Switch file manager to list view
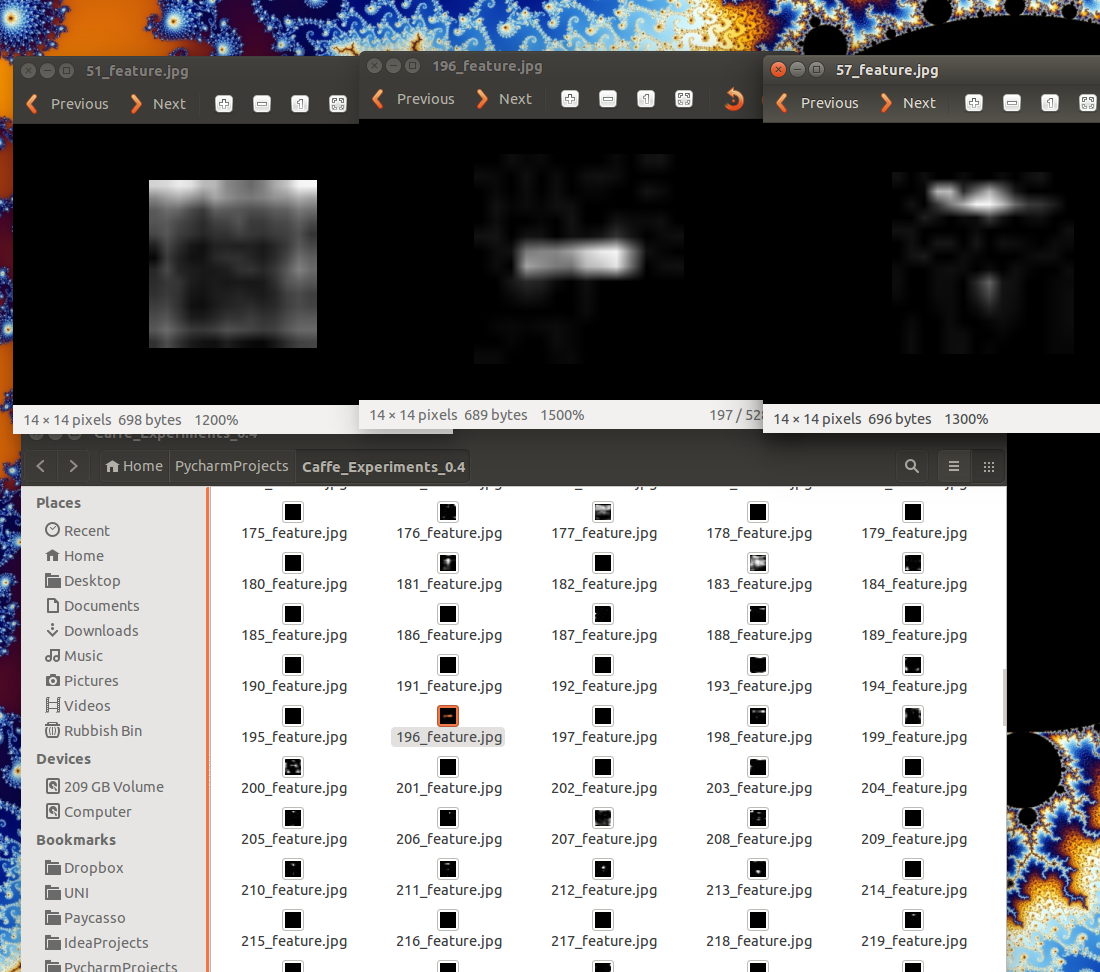This screenshot has height=972, width=1100. pyautogui.click(x=953, y=466)
